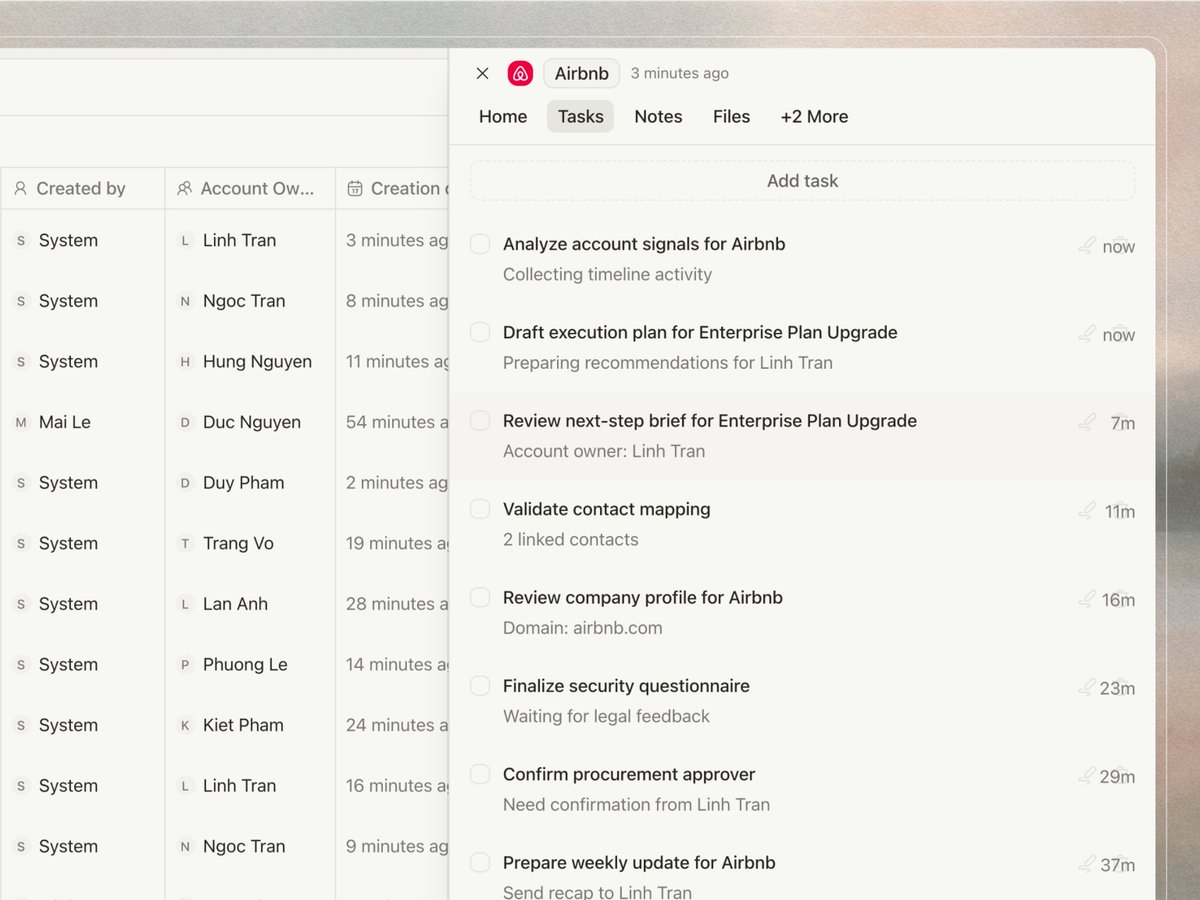Check off Analyze account signals for Airbnb
Viewport: 1200px width, 900px height.
(x=480, y=243)
